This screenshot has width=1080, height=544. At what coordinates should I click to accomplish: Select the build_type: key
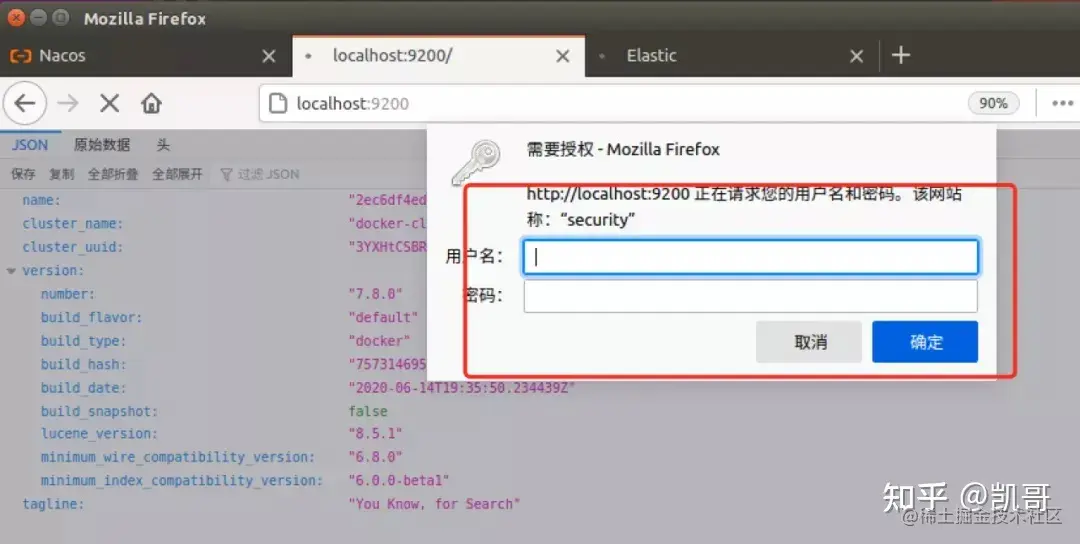(x=83, y=341)
